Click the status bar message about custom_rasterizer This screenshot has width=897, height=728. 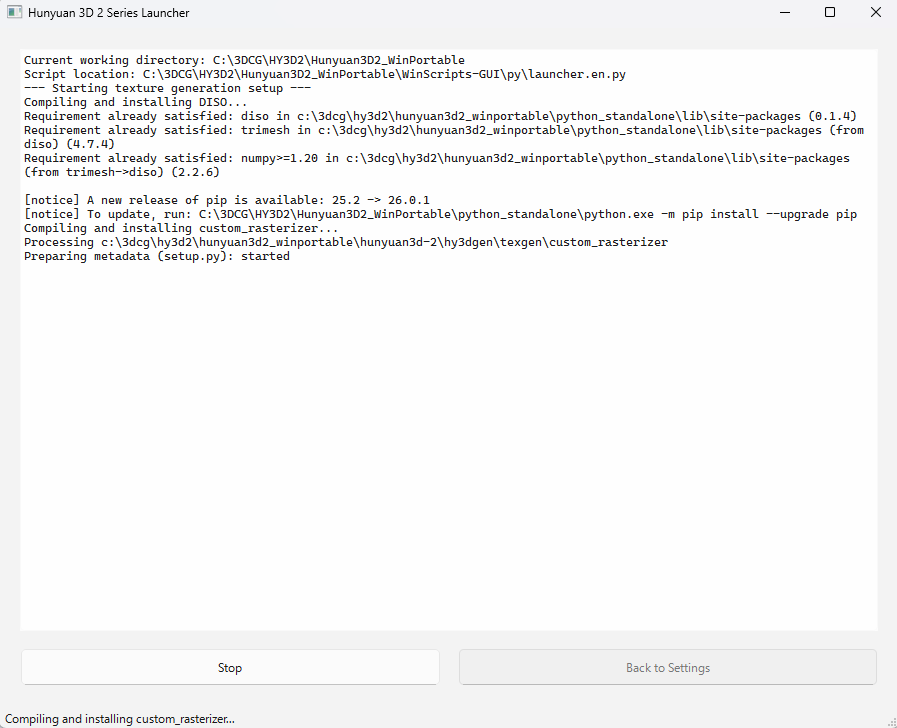[120, 718]
